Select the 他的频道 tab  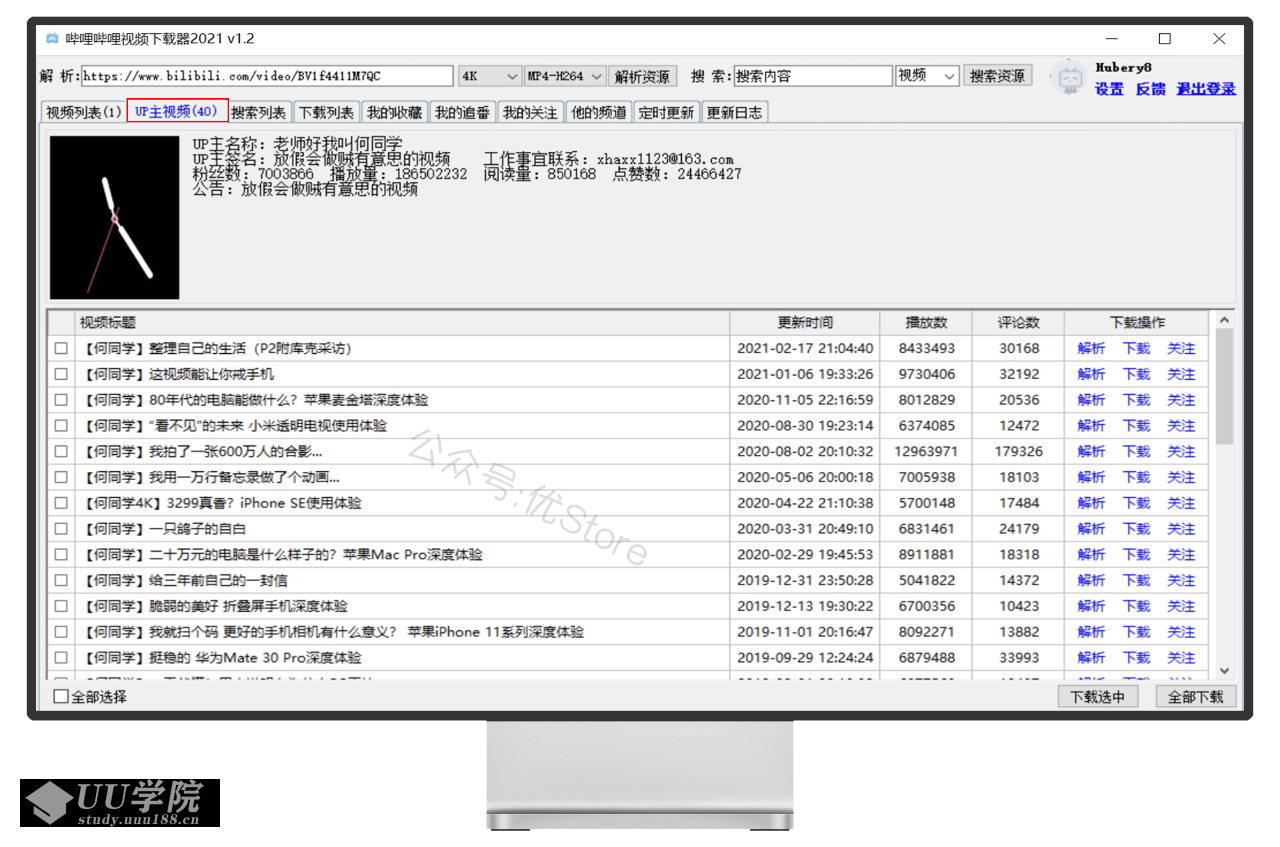point(598,113)
